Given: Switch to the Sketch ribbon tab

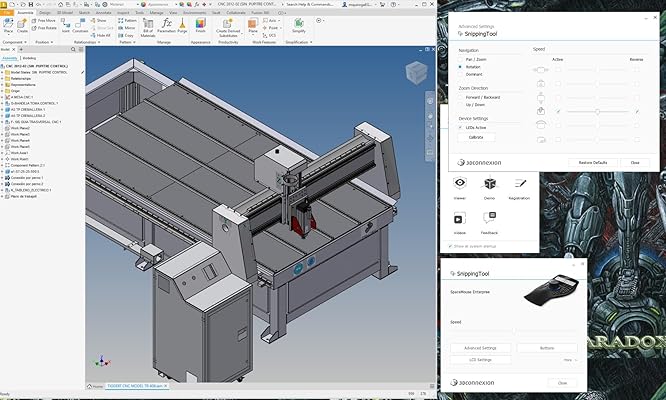Looking at the screenshot, I should 84,12.
